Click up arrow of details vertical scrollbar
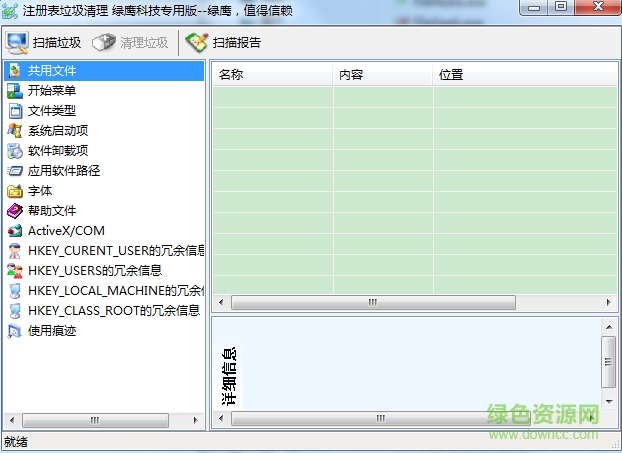This screenshot has height=453, width=622. [x=609, y=327]
